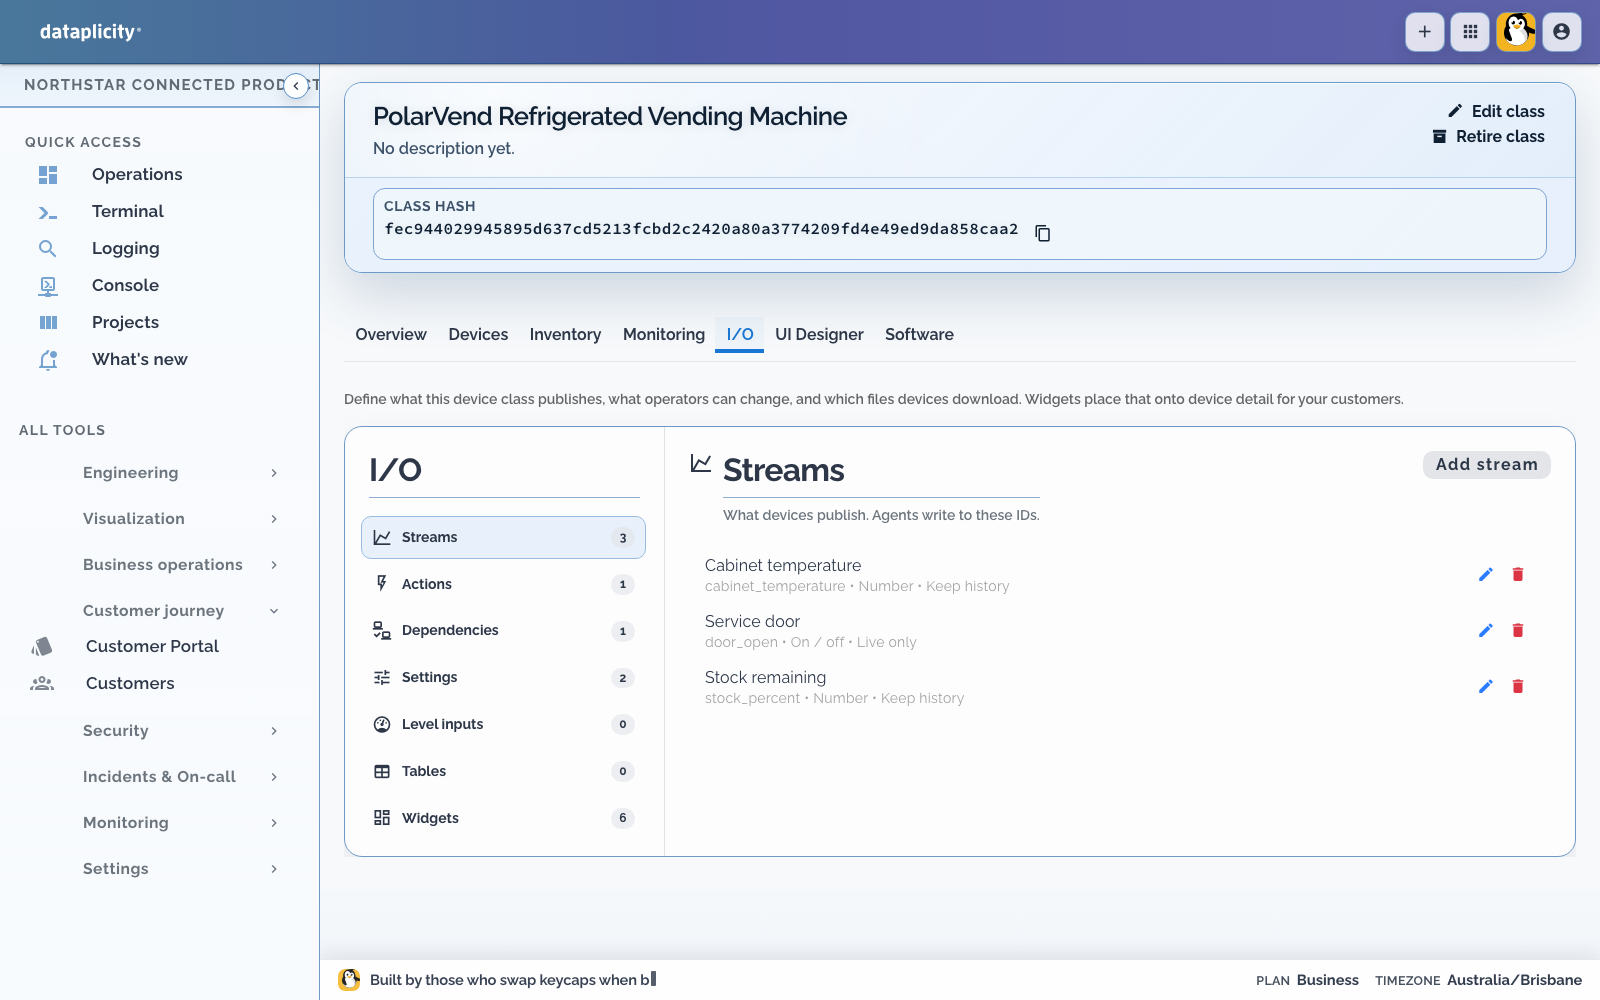Go to the dataplicity home logo
The height and width of the screenshot is (1000, 1600).
click(90, 32)
